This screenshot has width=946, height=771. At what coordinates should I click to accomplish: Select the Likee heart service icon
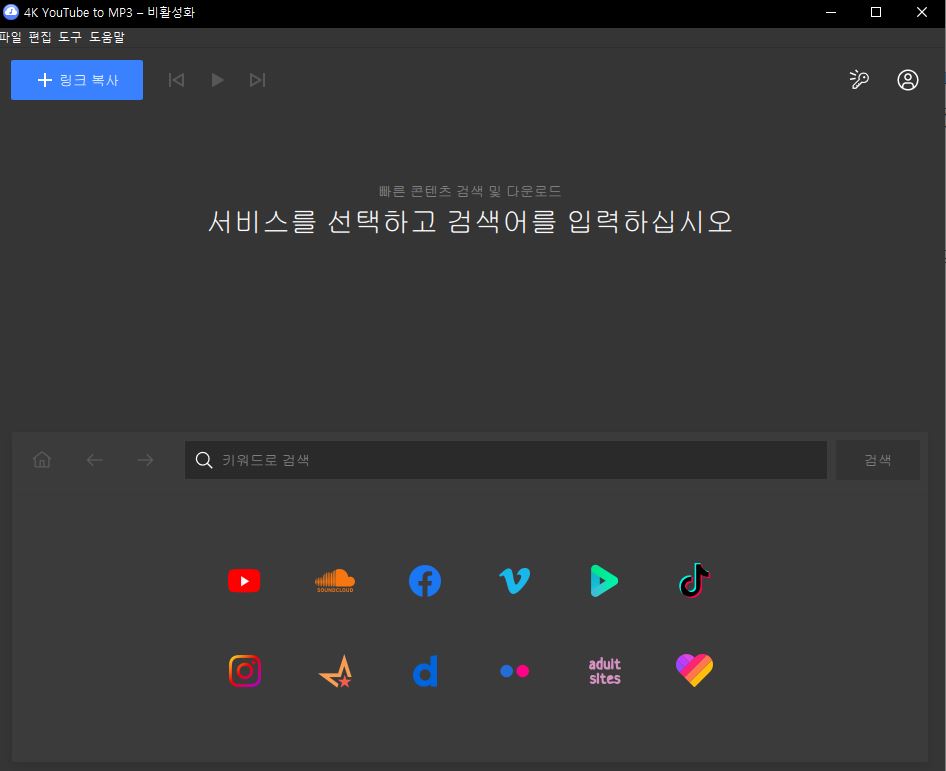(694, 670)
